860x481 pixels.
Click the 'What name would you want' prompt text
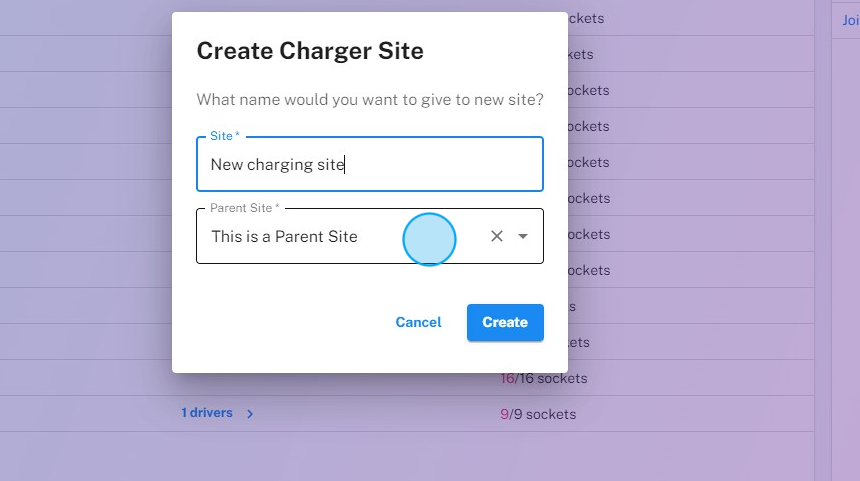click(370, 100)
